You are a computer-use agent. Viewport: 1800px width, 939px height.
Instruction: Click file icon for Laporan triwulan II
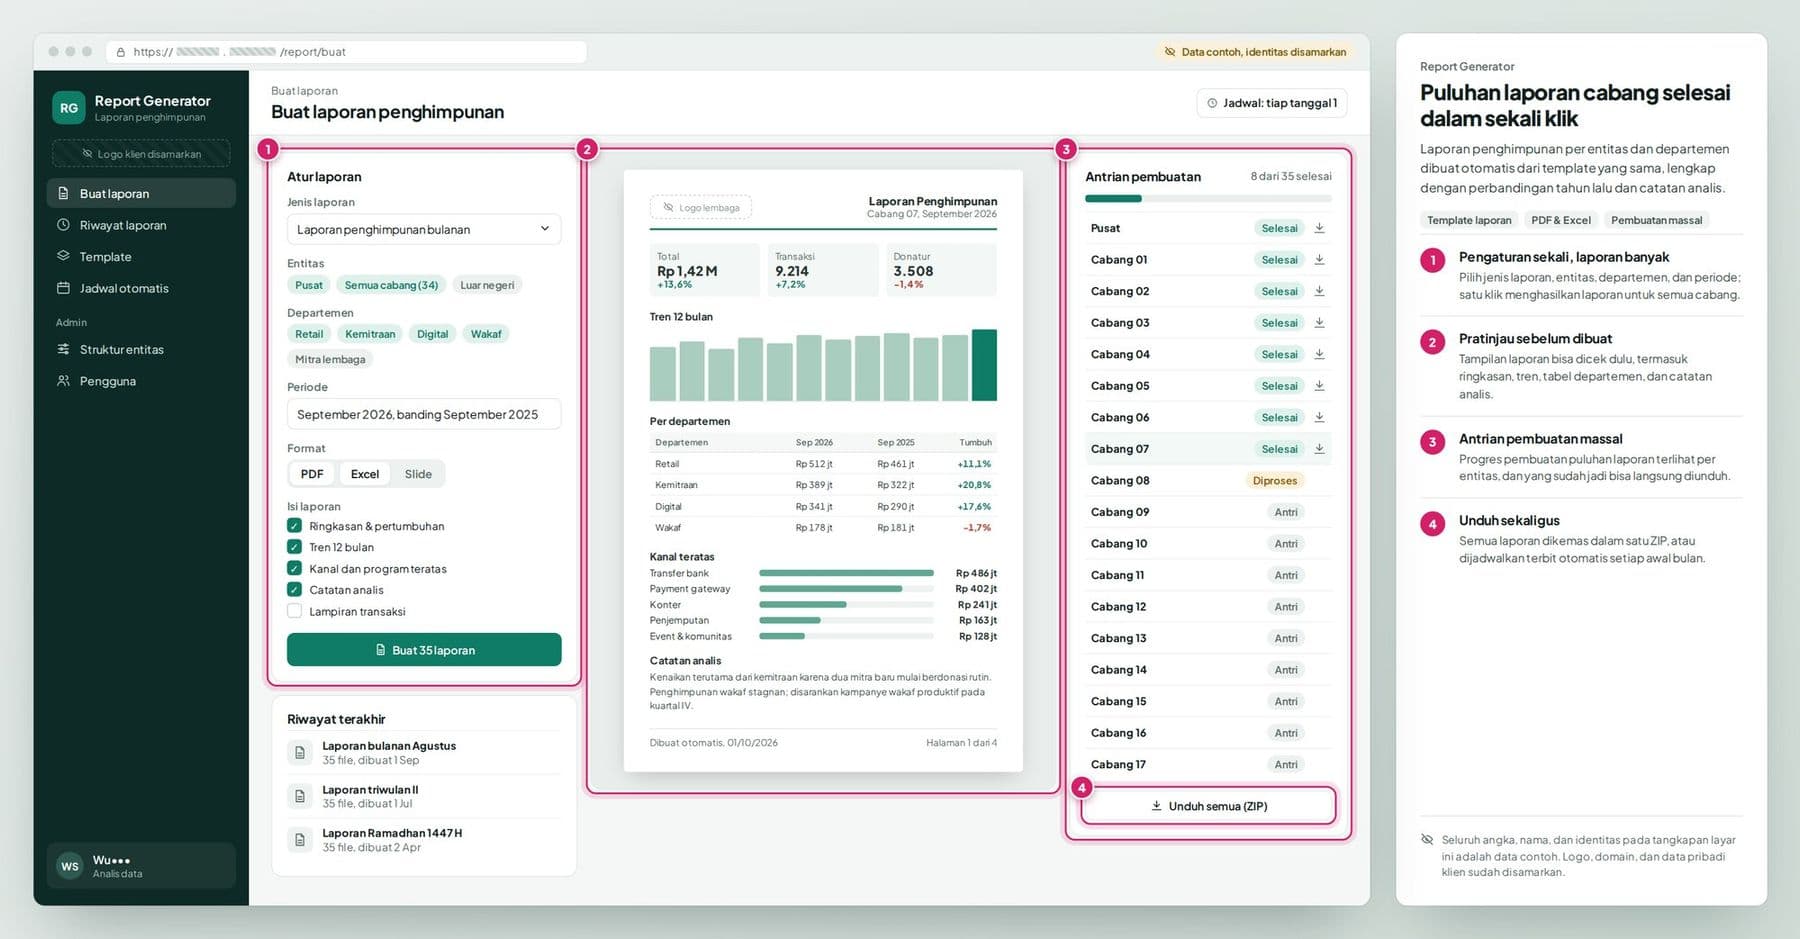click(299, 796)
